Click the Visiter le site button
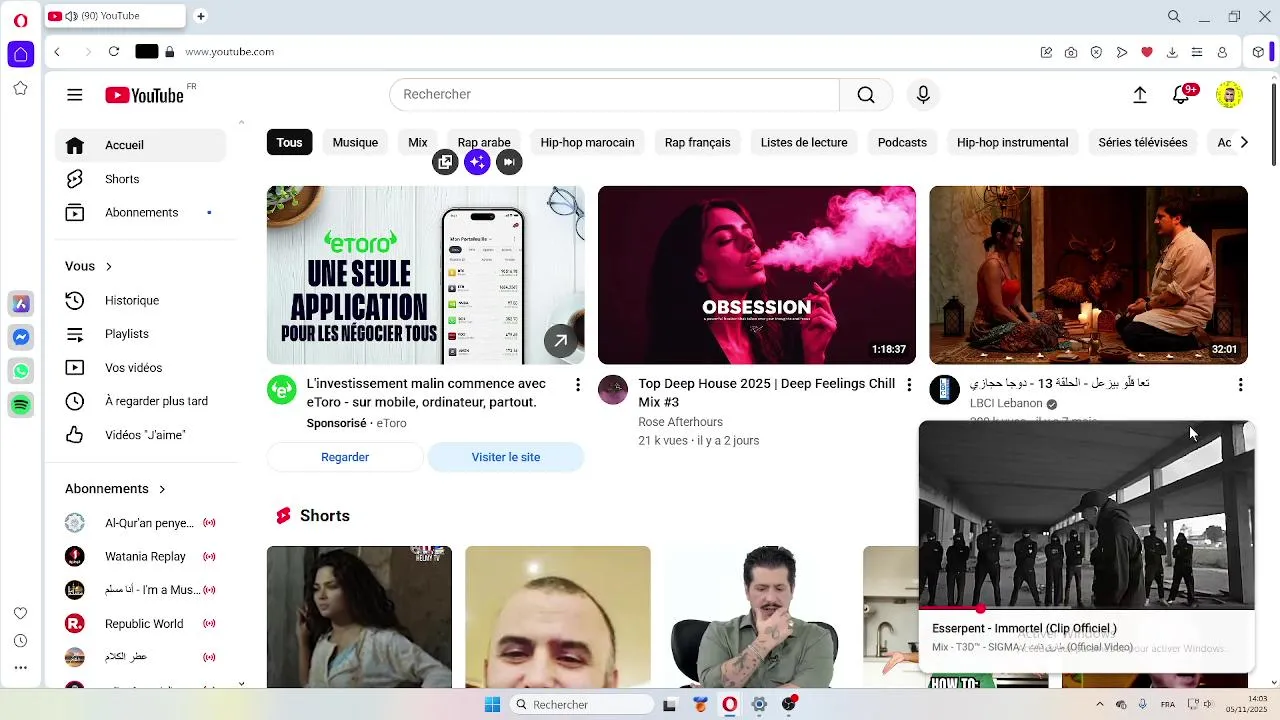 (x=506, y=457)
